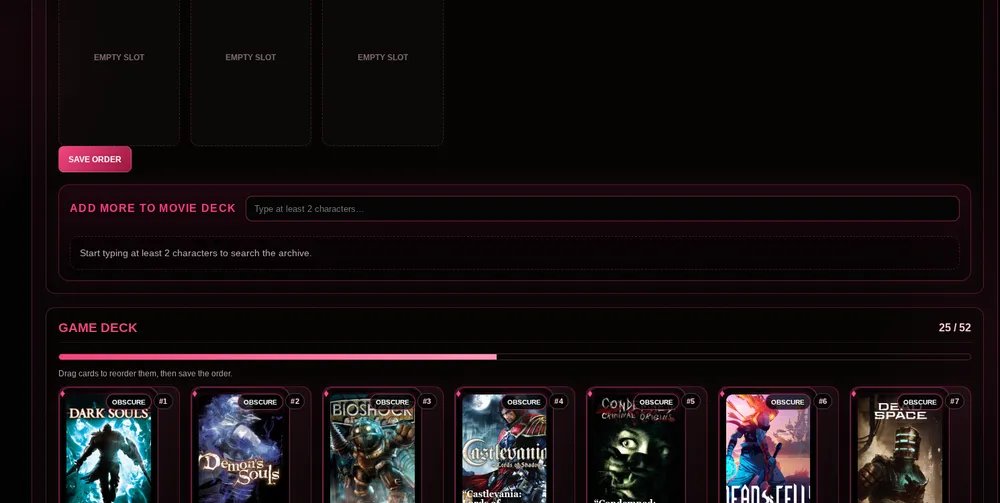
Task: Click the 'Start typing at least 2 characters' hint
Action: coord(196,253)
